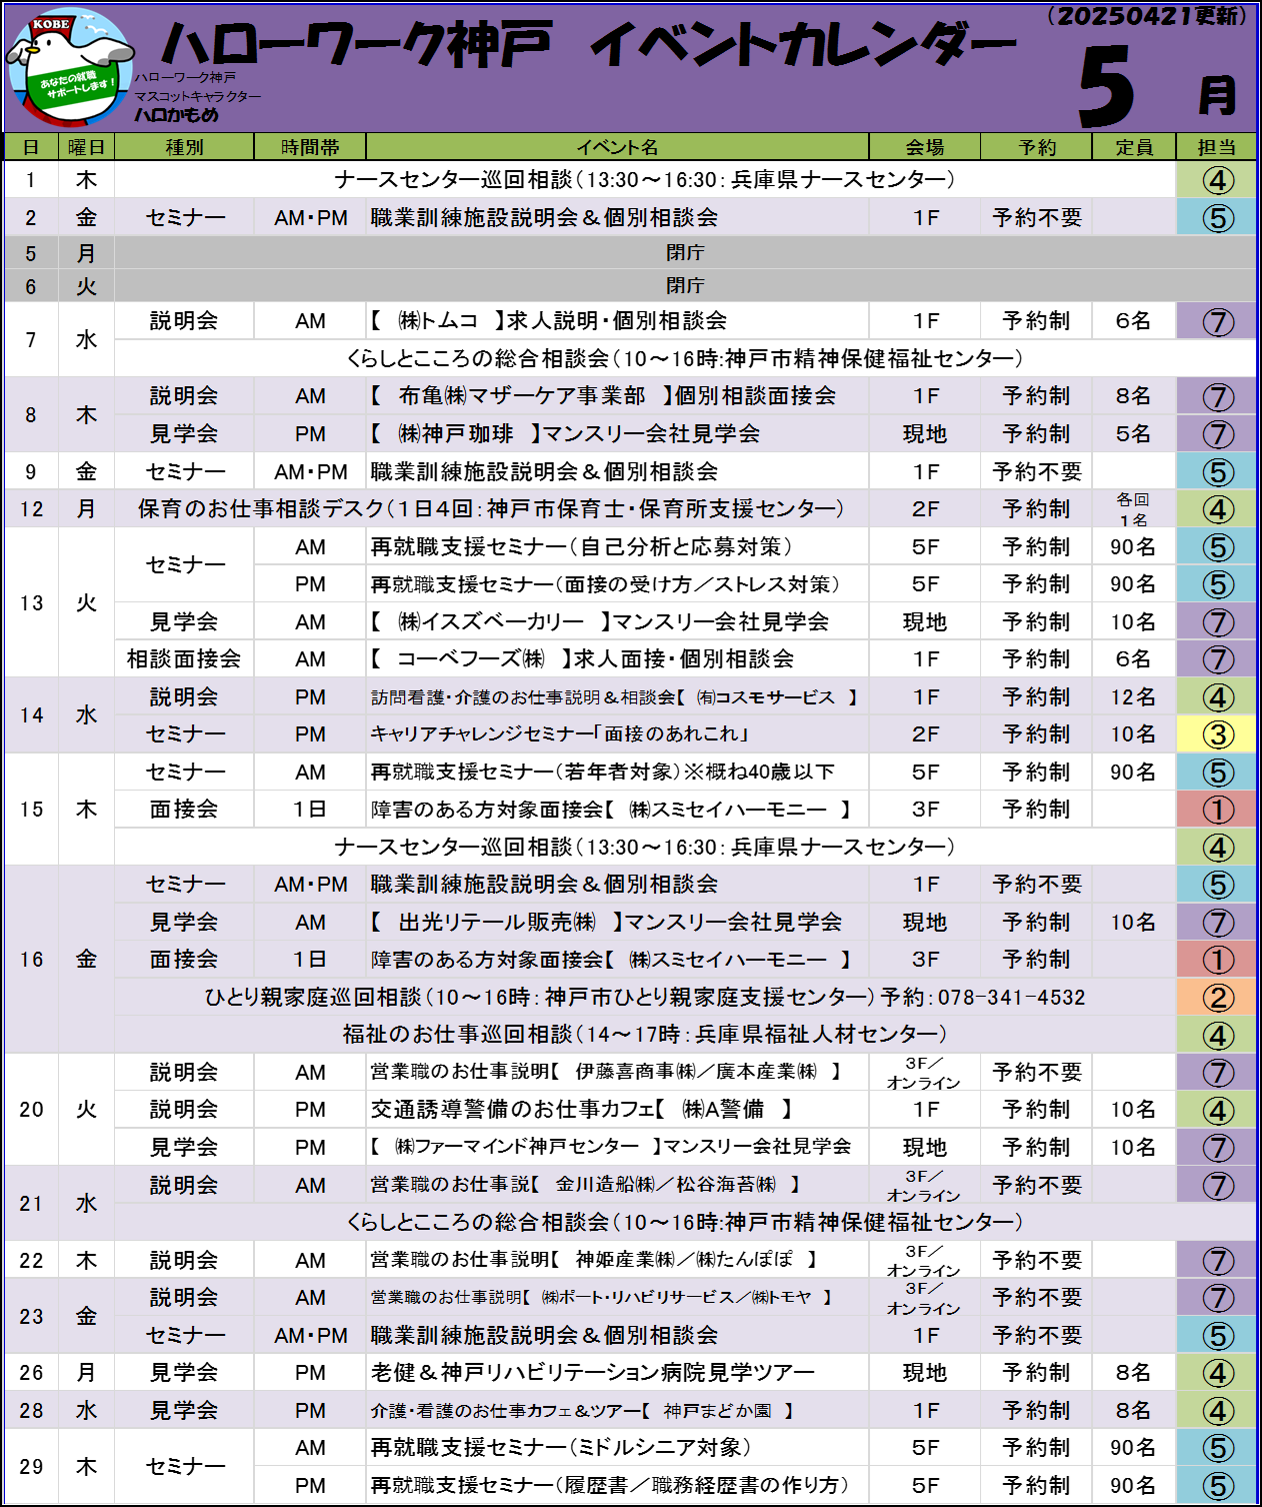1262x1507 pixels.
Task: Click the circled 7 in ㈱トムコ row
Action: 1217,322
